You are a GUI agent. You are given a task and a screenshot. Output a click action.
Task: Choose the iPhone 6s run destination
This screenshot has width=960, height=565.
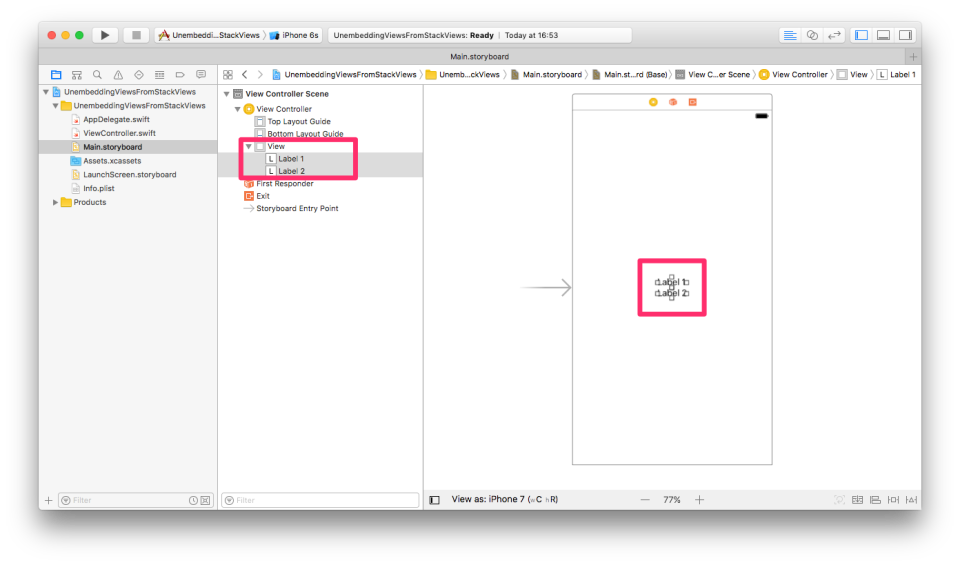coord(294,35)
